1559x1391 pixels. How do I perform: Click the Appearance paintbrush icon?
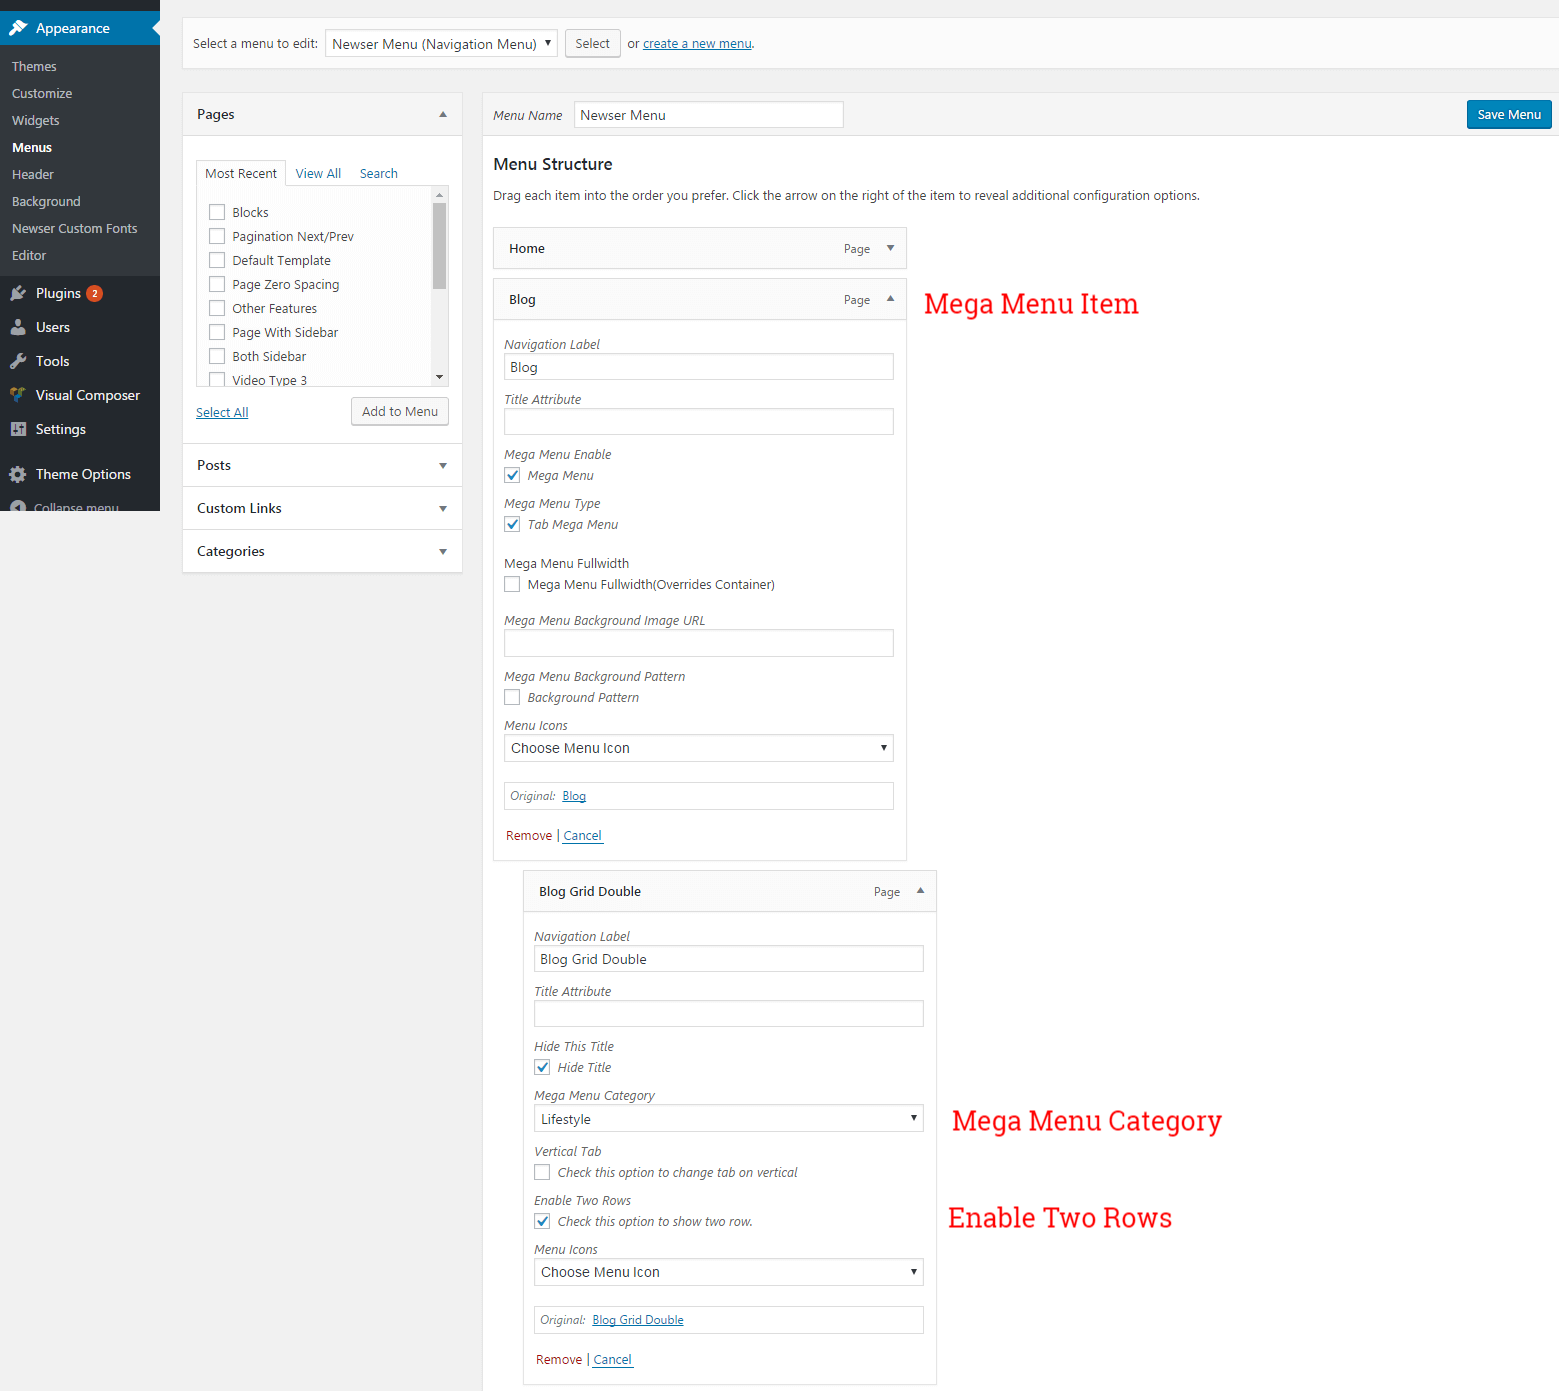coord(18,28)
